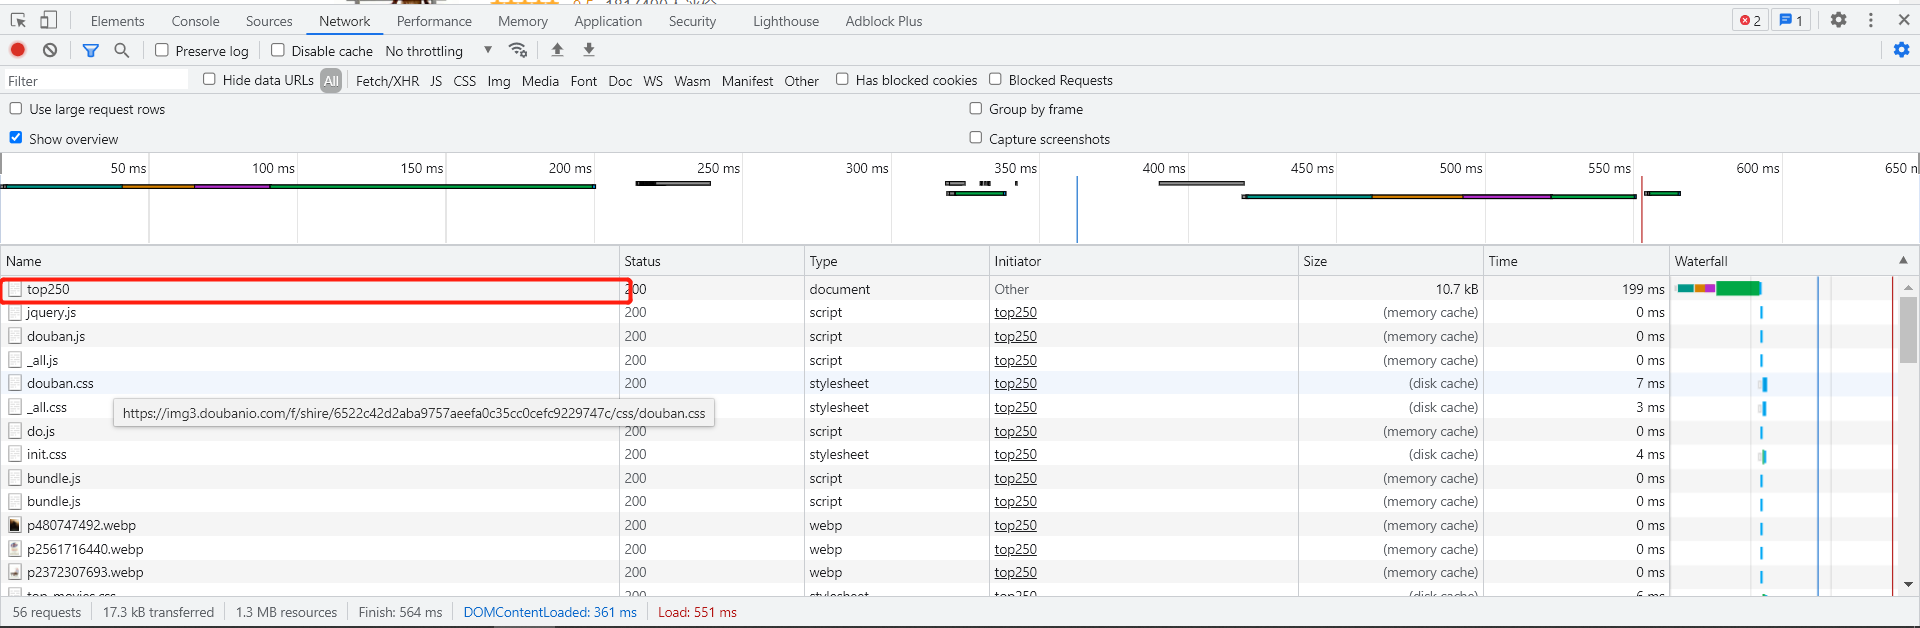Clear the network log
Image resolution: width=1920 pixels, height=628 pixels.
pos(50,50)
